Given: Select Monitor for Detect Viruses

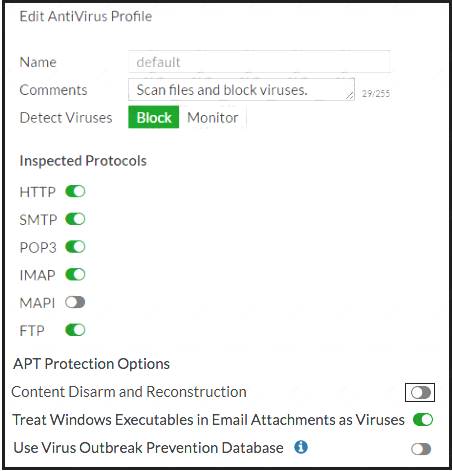Looking at the screenshot, I should [x=213, y=117].
